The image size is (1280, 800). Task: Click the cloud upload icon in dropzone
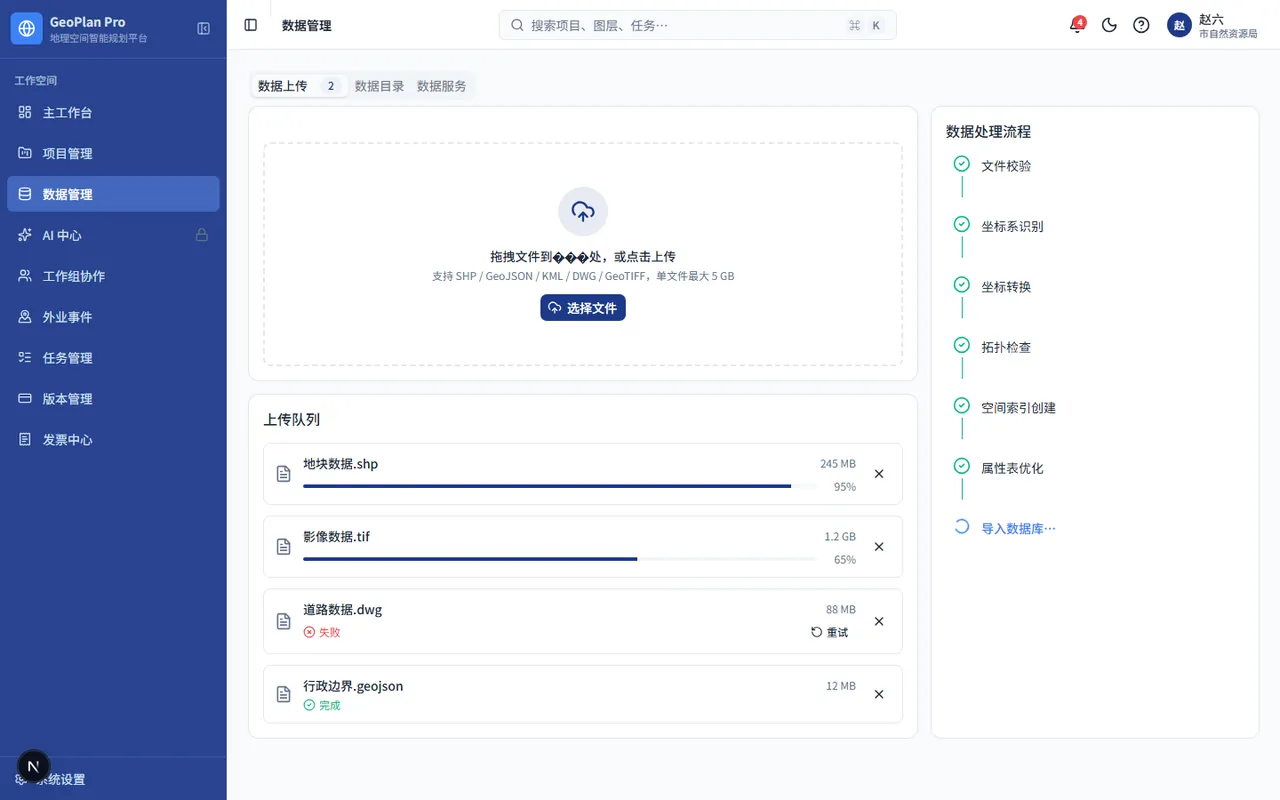point(583,211)
